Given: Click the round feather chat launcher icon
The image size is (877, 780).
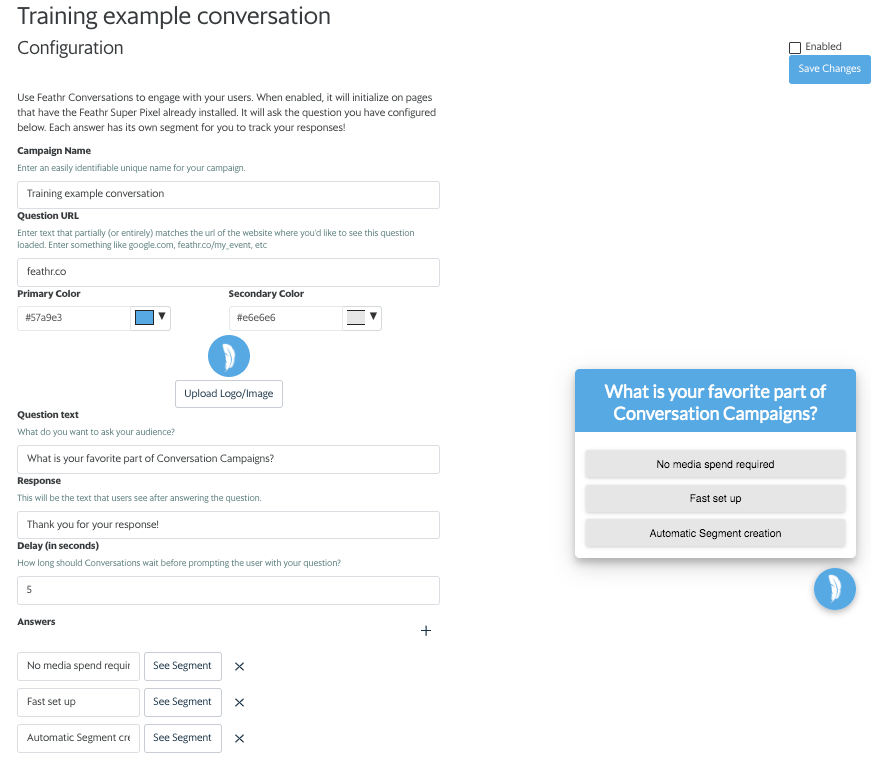Looking at the screenshot, I should [834, 589].
